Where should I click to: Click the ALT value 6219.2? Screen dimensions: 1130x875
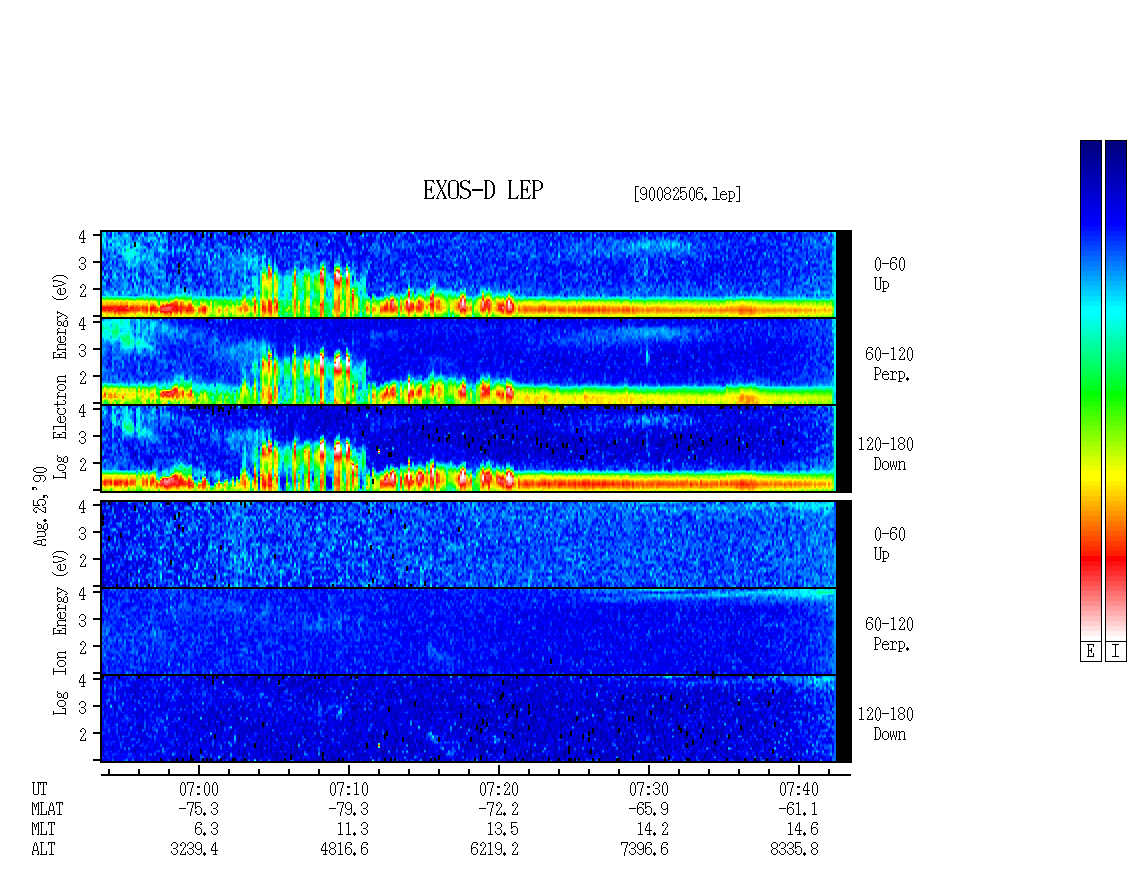[x=494, y=850]
